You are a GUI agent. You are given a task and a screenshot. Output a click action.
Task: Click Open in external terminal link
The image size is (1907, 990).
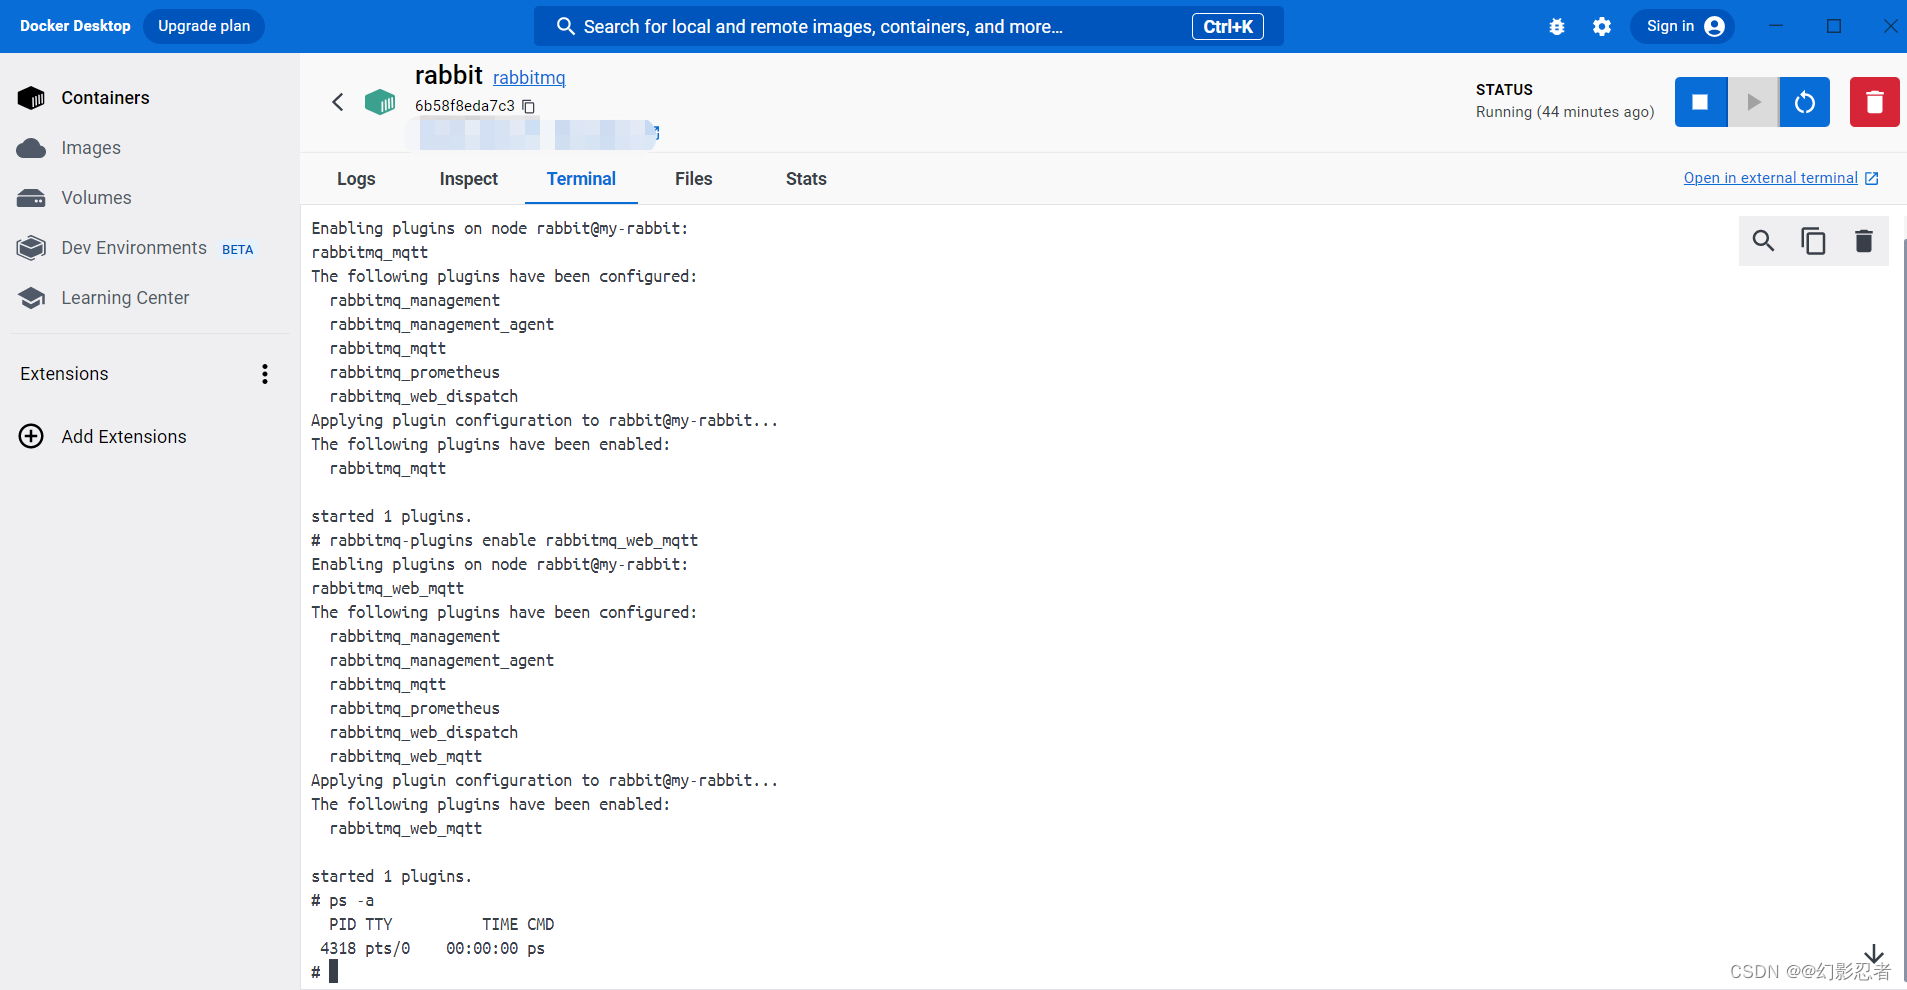1770,178
